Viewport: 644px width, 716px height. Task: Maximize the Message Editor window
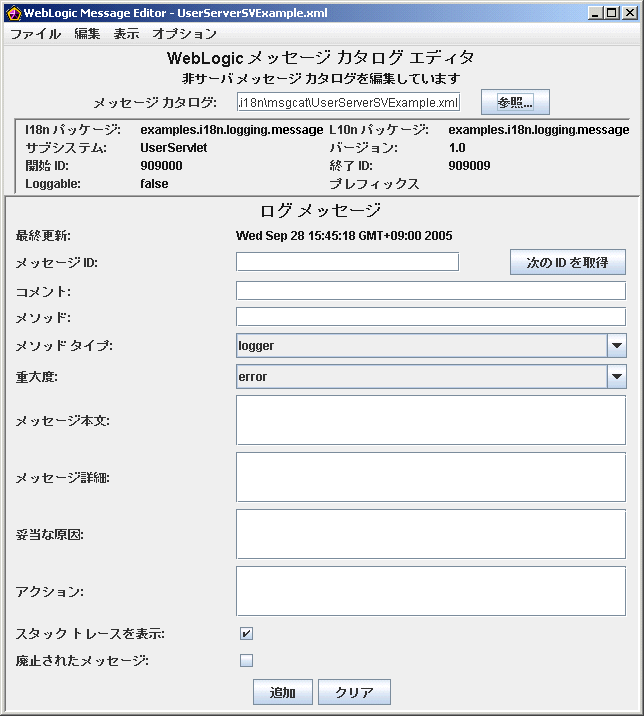pos(612,13)
